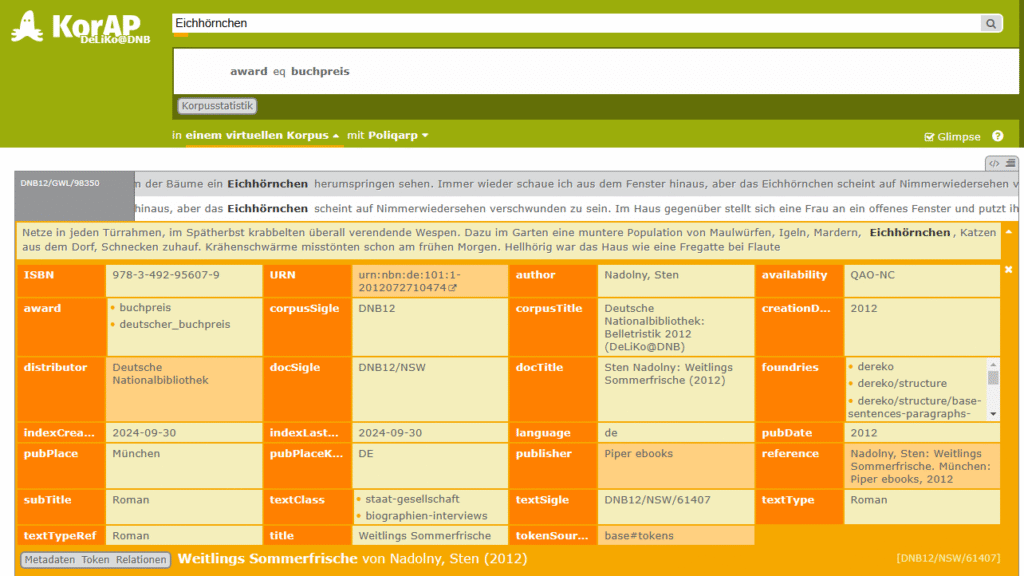This screenshot has height=576, width=1024.
Task: Toggle result alignment list icon
Action: point(1010,163)
